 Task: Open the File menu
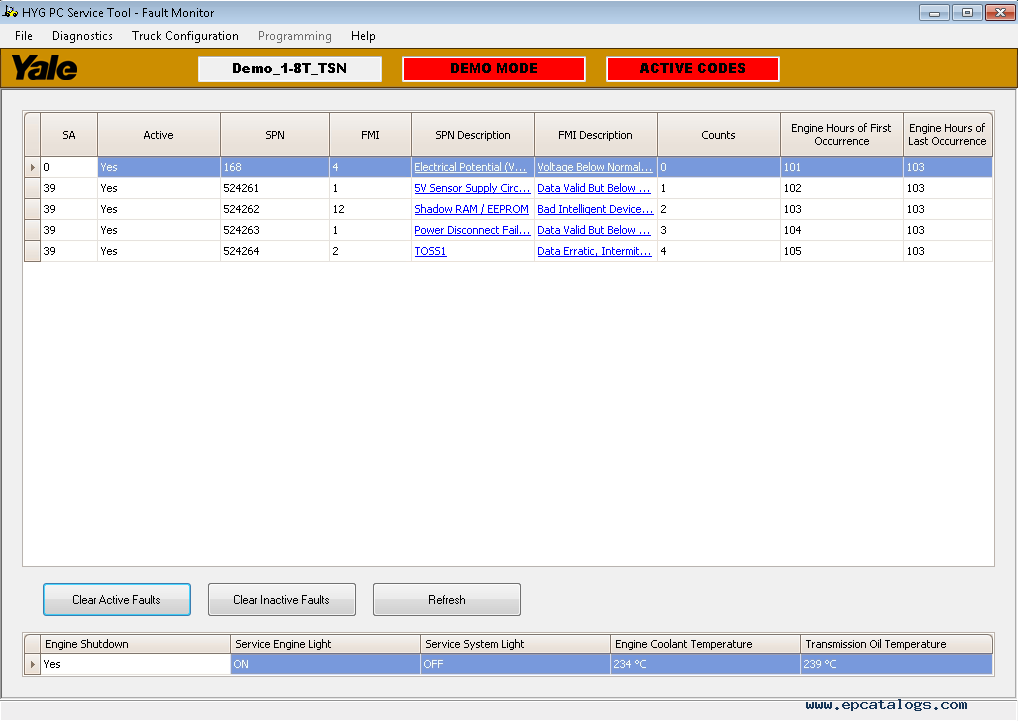click(24, 36)
